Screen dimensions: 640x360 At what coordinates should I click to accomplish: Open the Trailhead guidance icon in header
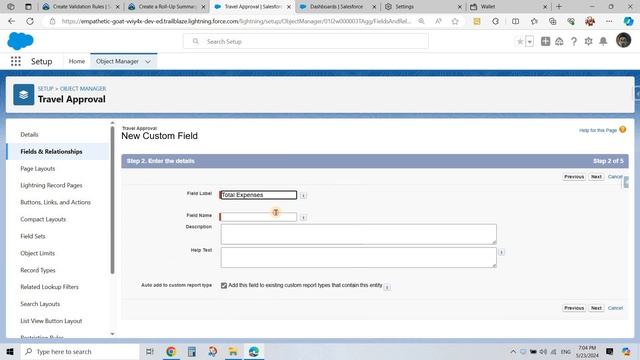coord(559,41)
